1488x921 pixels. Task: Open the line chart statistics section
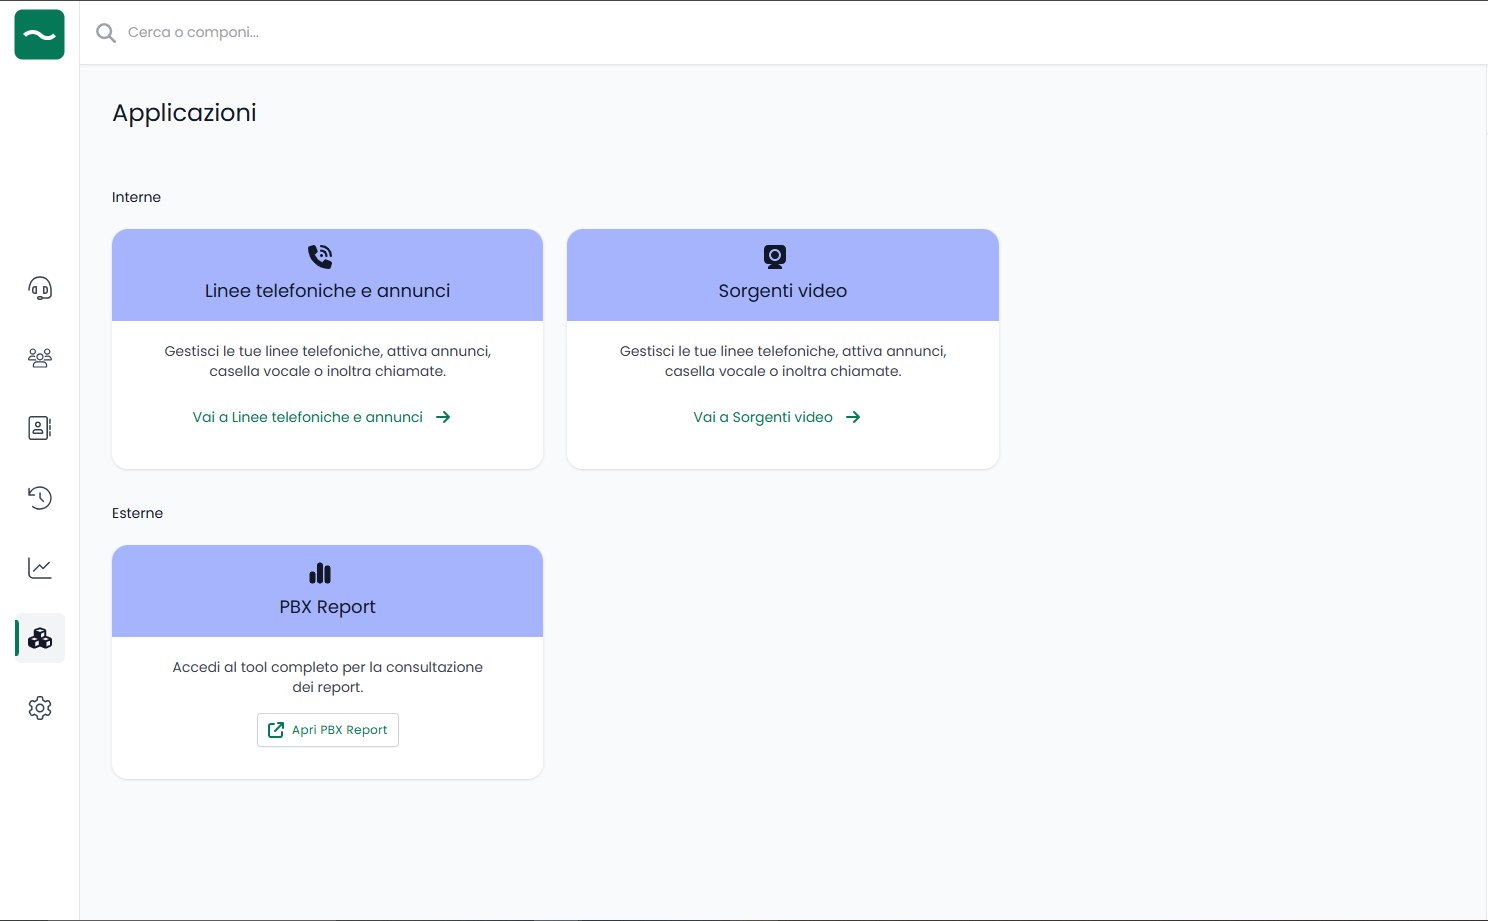tap(40, 568)
